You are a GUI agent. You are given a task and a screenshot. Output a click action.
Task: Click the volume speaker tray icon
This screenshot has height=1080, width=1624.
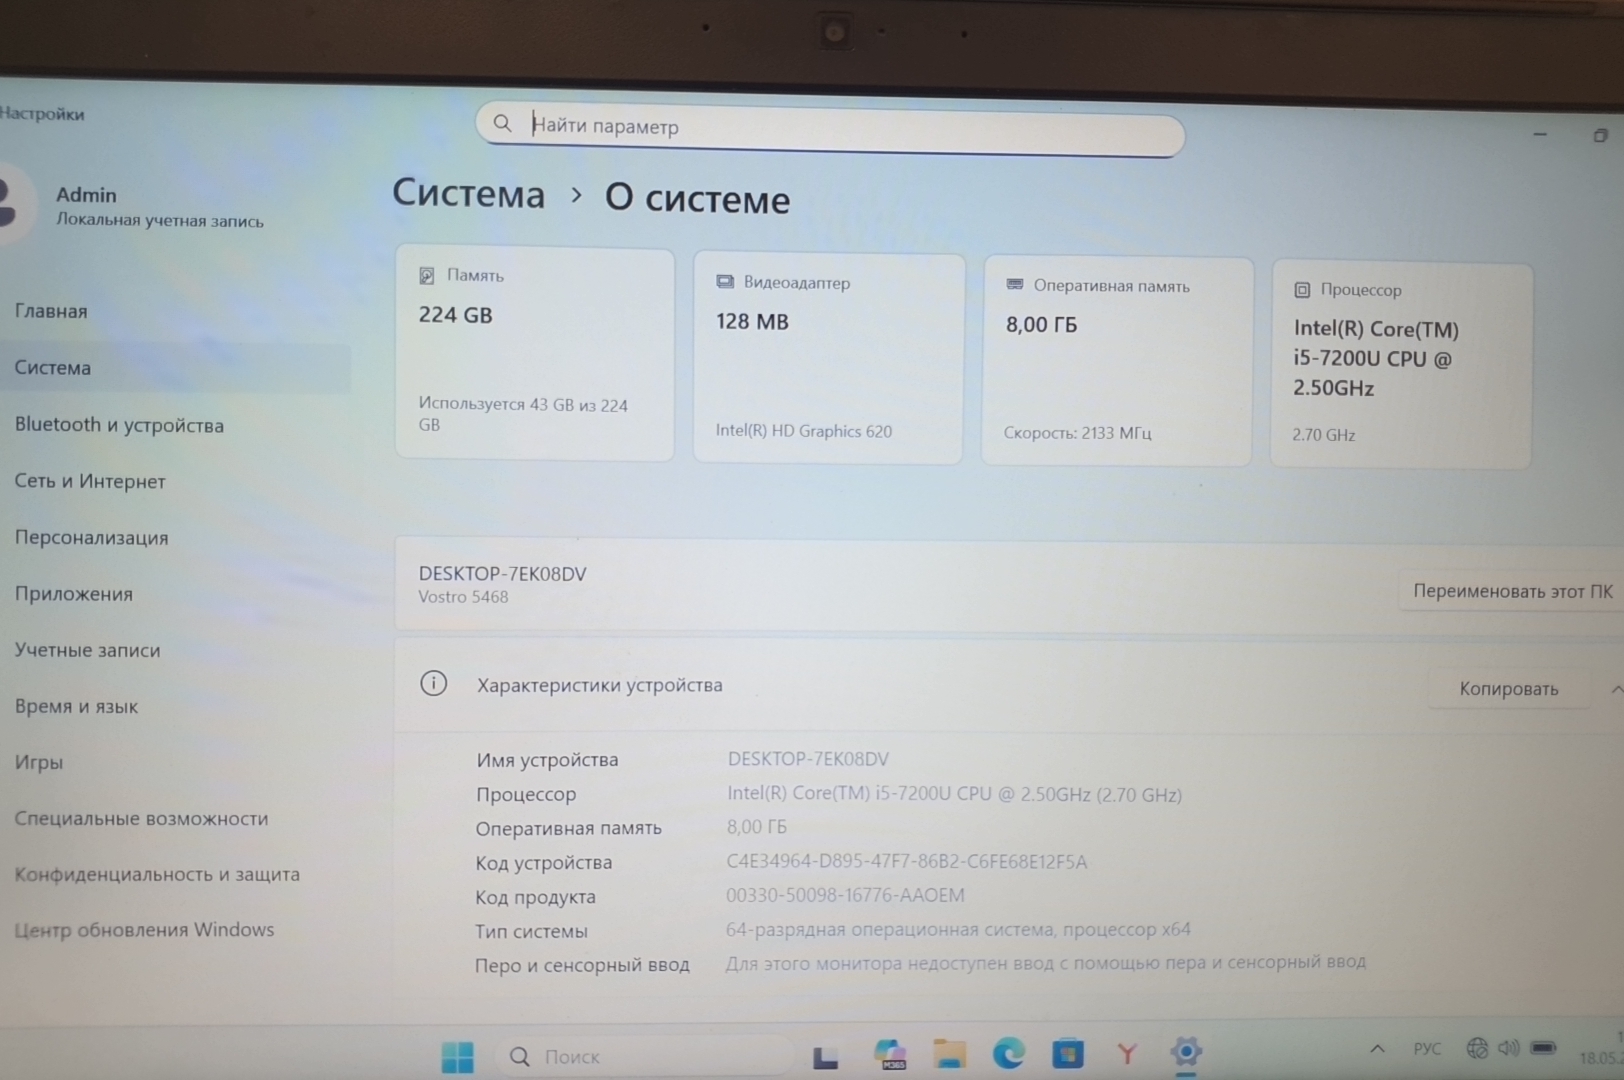coord(1508,1048)
